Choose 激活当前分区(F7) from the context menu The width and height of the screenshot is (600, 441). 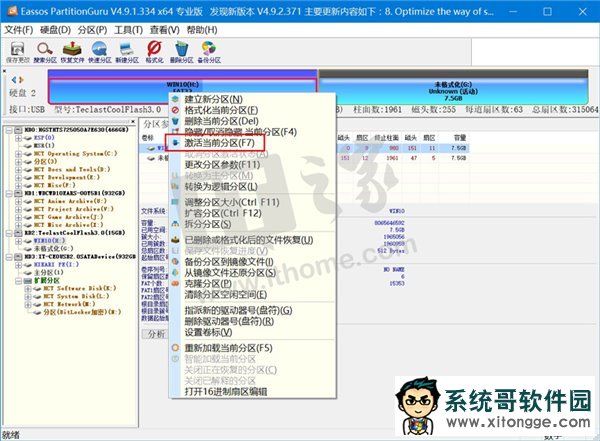pos(220,144)
